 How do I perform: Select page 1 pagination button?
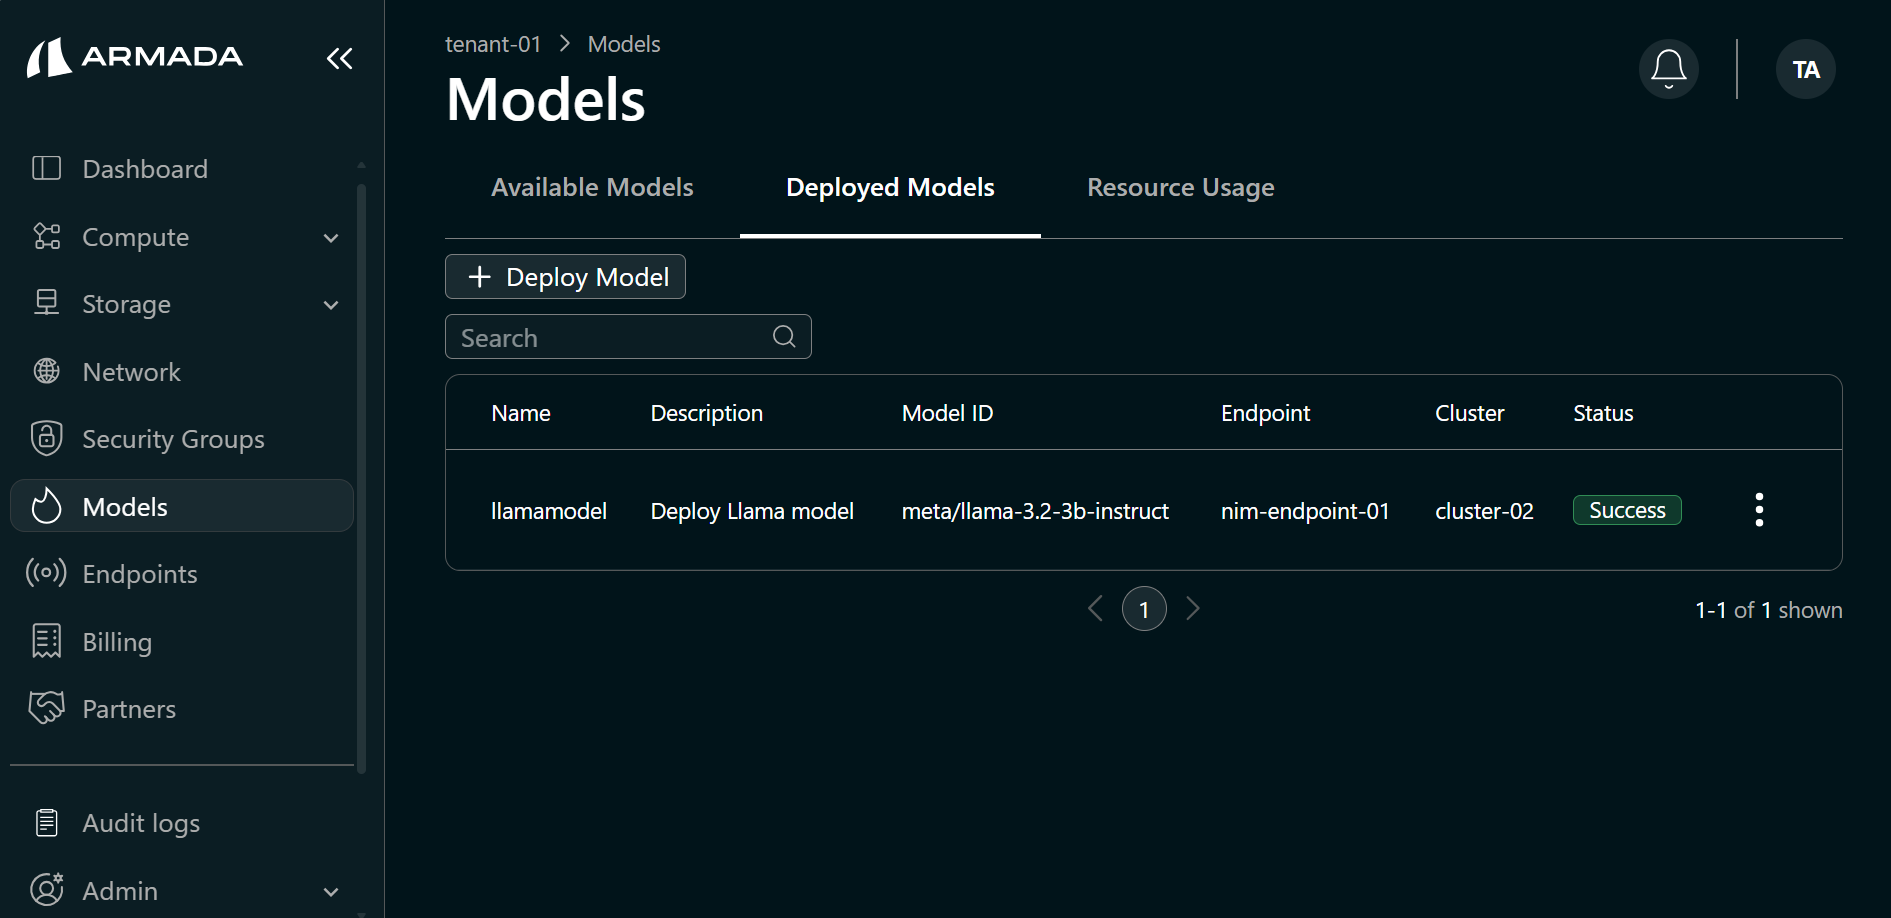click(x=1144, y=609)
